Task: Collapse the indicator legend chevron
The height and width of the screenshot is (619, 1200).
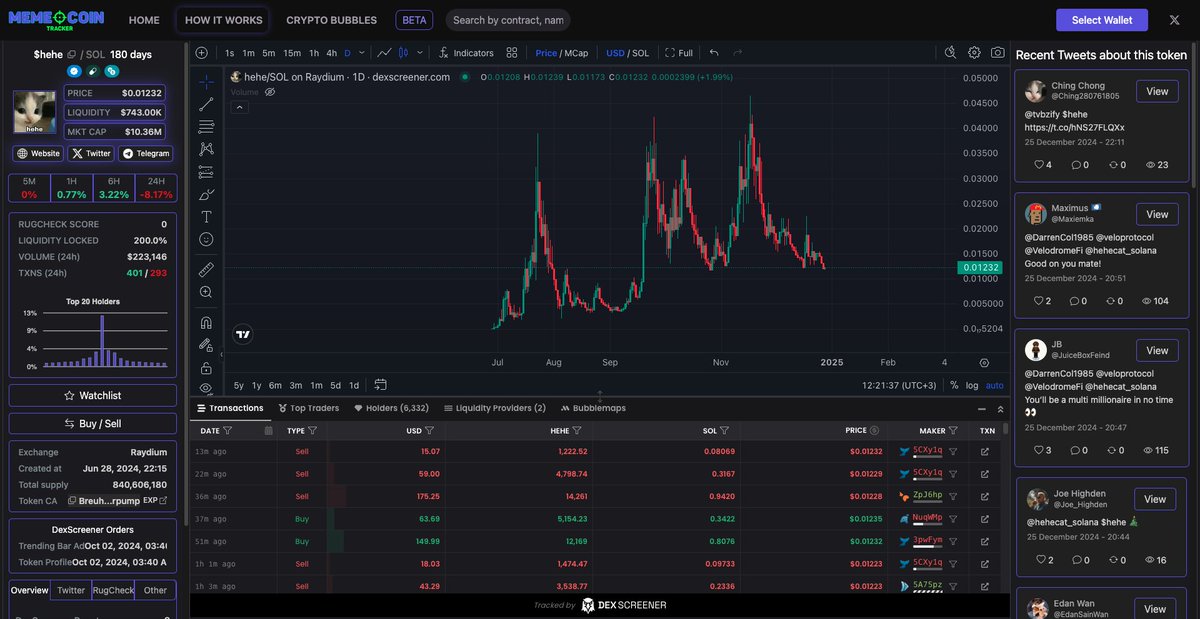Action: pos(240,107)
